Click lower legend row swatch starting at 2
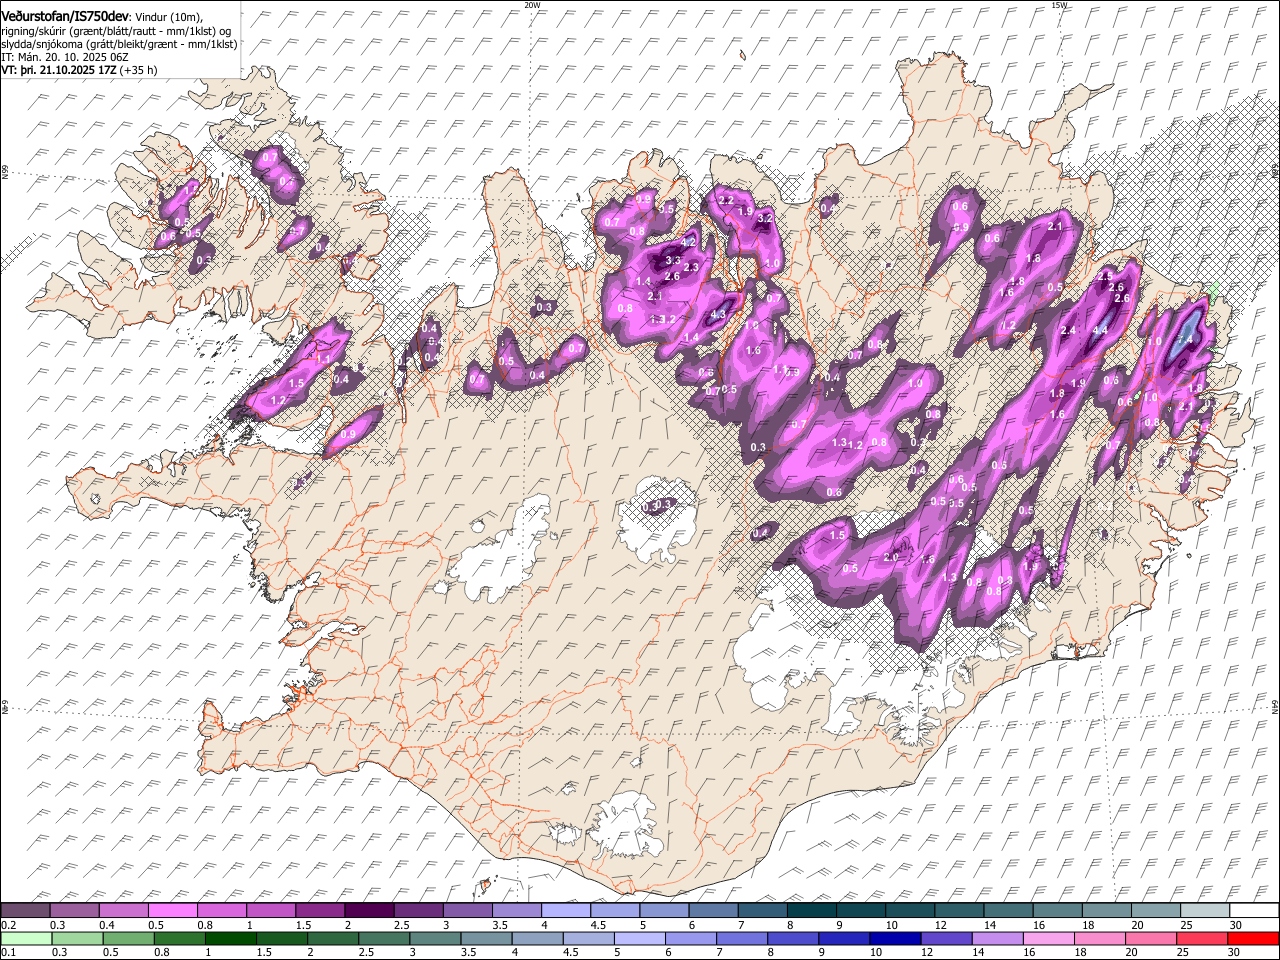 coord(332,938)
